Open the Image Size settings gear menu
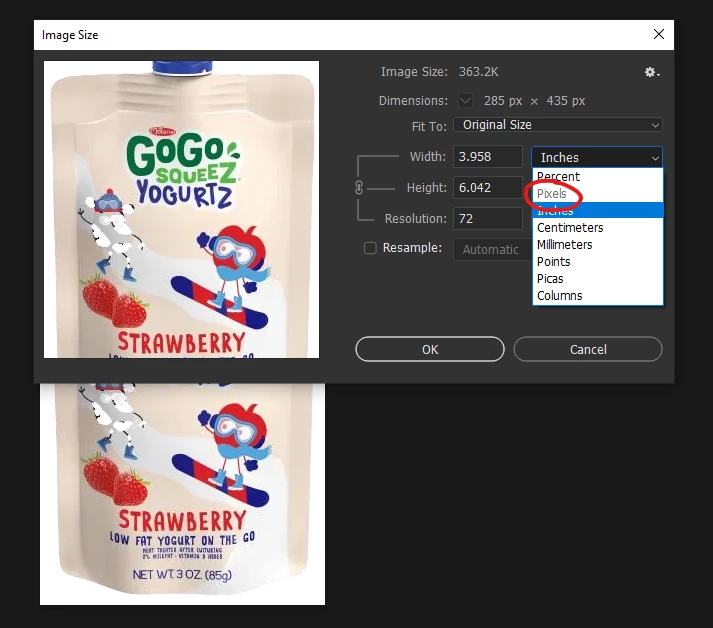Viewport: 713px width, 628px height. [652, 72]
